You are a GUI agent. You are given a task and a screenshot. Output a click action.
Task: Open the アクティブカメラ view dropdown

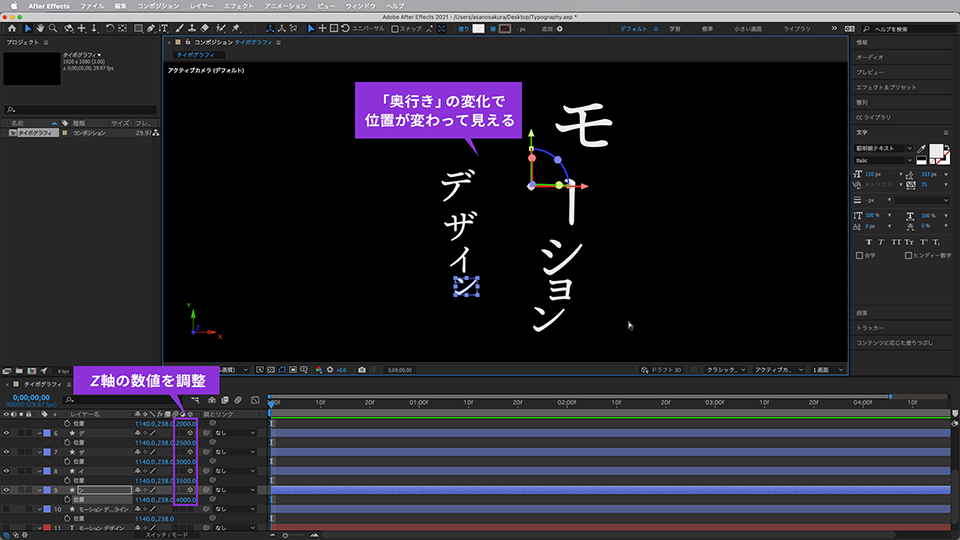(x=778, y=370)
